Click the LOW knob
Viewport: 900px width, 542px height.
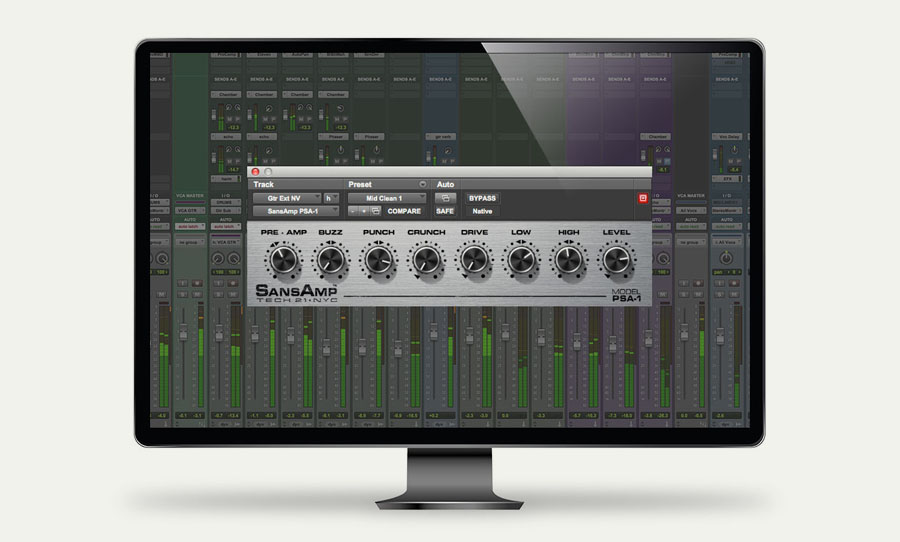(521, 260)
